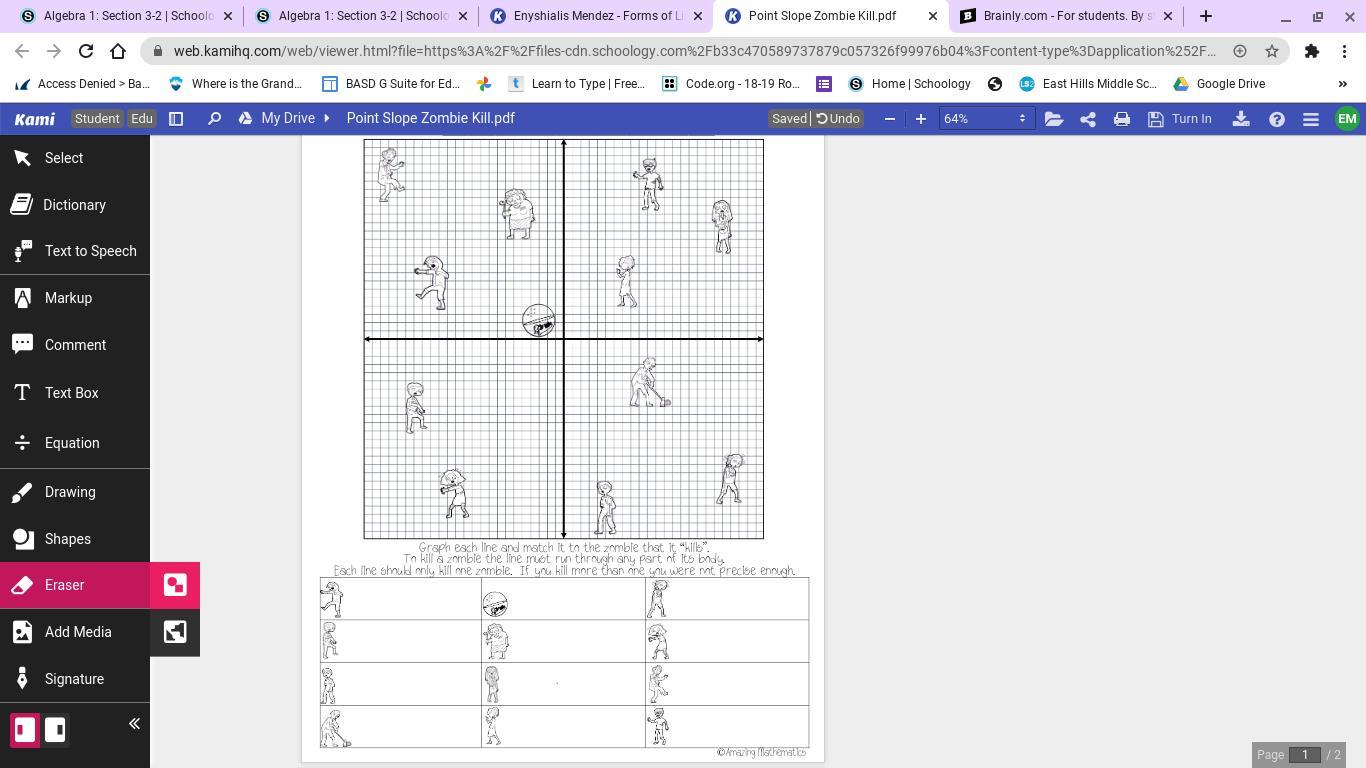This screenshot has height=768, width=1366.
Task: Click the address bar URL
Action: (x=694, y=51)
